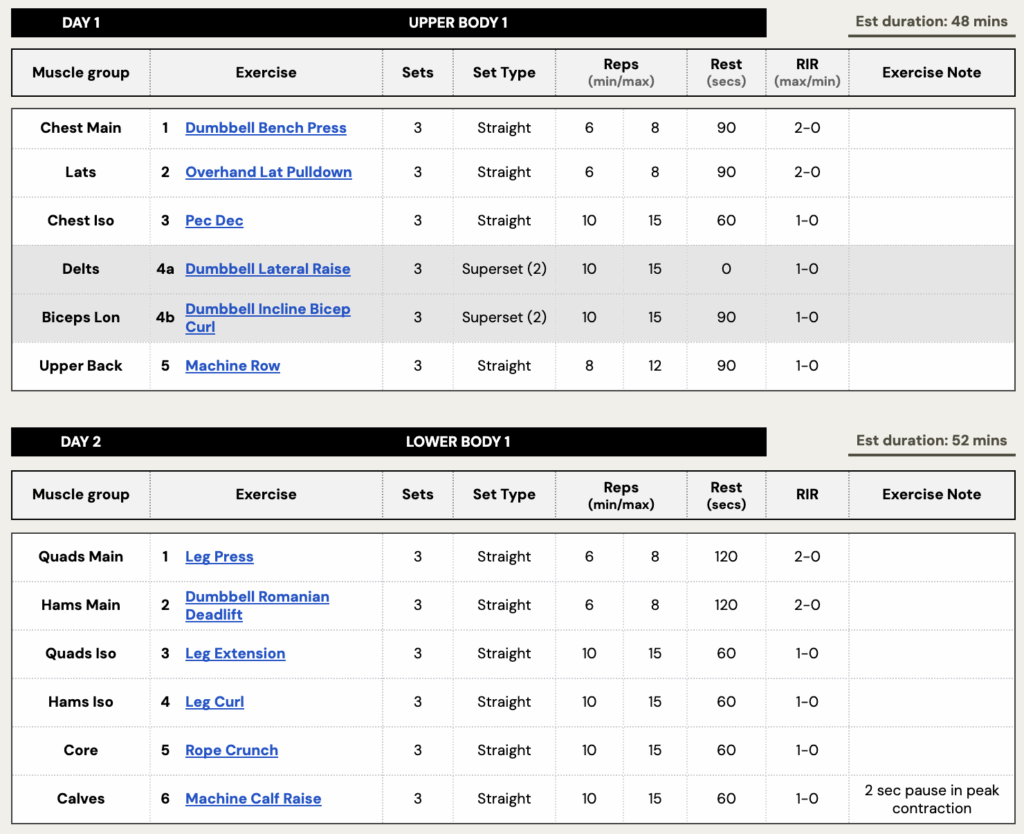The width and height of the screenshot is (1024, 834).
Task: Select the Rope Crunch link
Action: pyautogui.click(x=231, y=750)
